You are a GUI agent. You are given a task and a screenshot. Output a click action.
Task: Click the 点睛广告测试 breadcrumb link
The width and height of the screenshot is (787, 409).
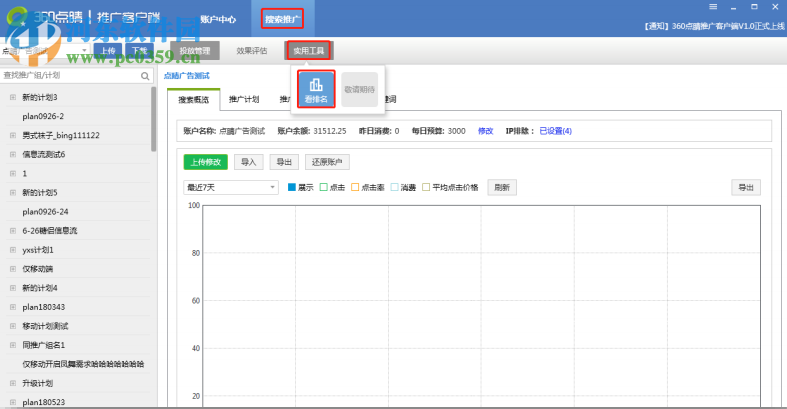pos(187,76)
